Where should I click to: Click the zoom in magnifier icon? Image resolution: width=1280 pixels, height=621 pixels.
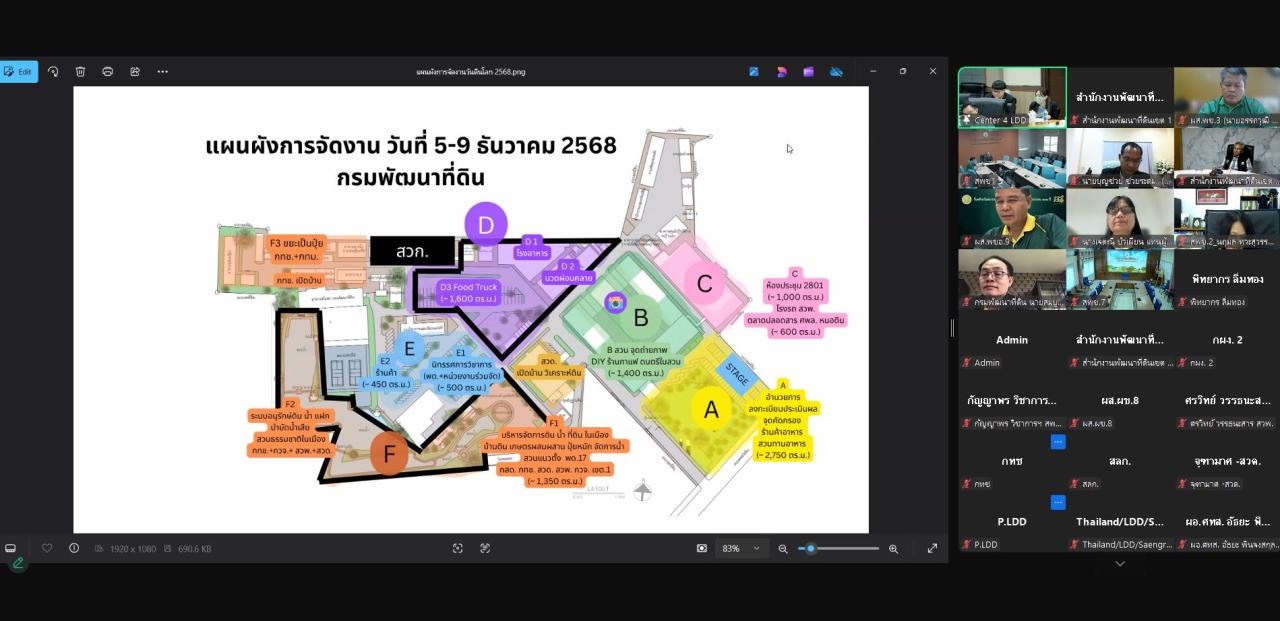click(893, 548)
